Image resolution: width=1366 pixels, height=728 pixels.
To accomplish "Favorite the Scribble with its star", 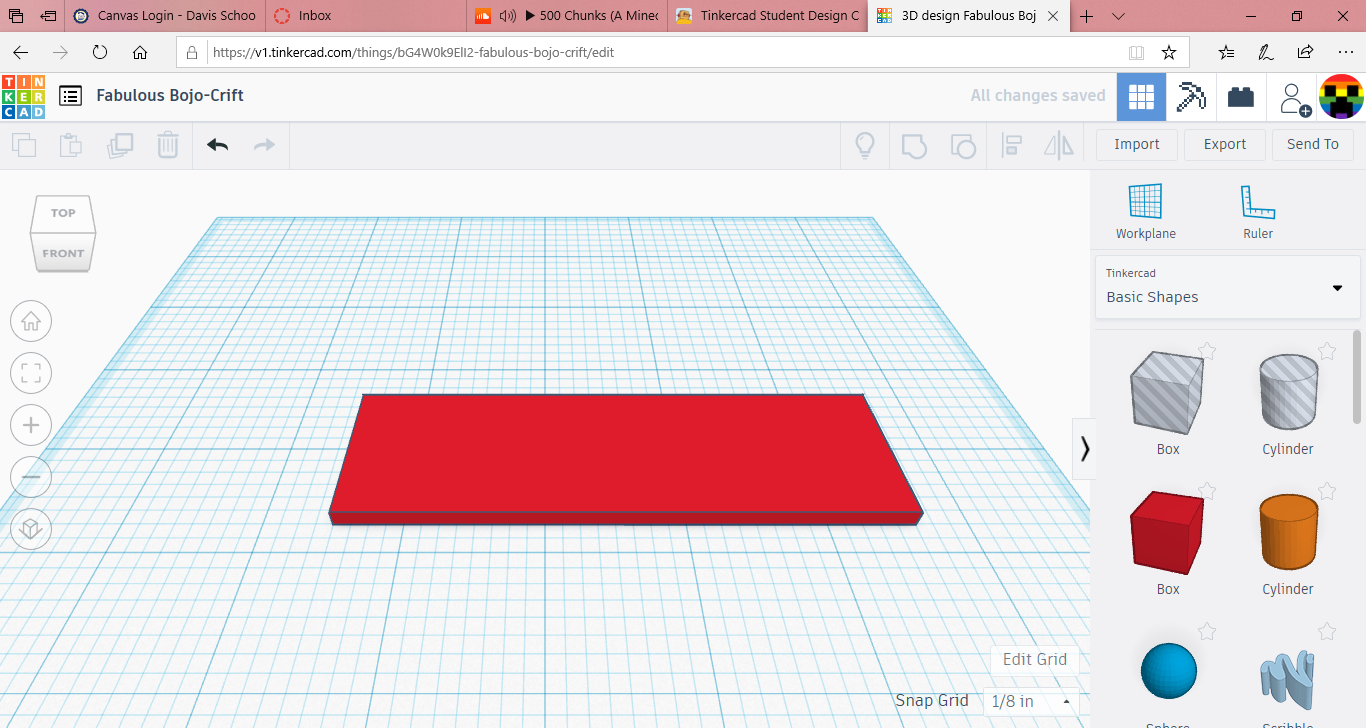I will (x=1327, y=631).
